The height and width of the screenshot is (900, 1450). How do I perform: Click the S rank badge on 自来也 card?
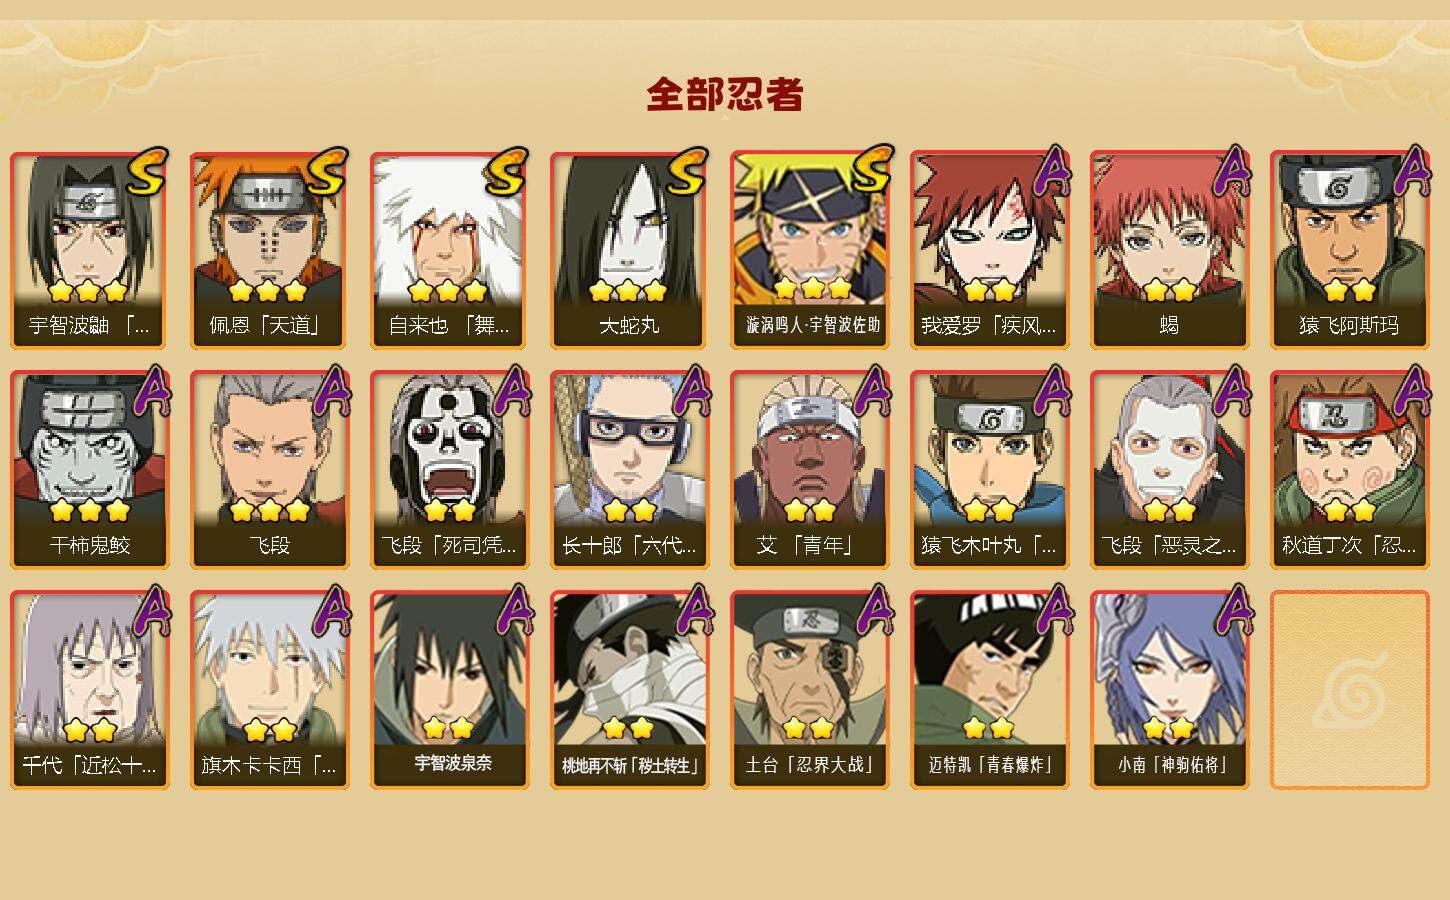(506, 173)
